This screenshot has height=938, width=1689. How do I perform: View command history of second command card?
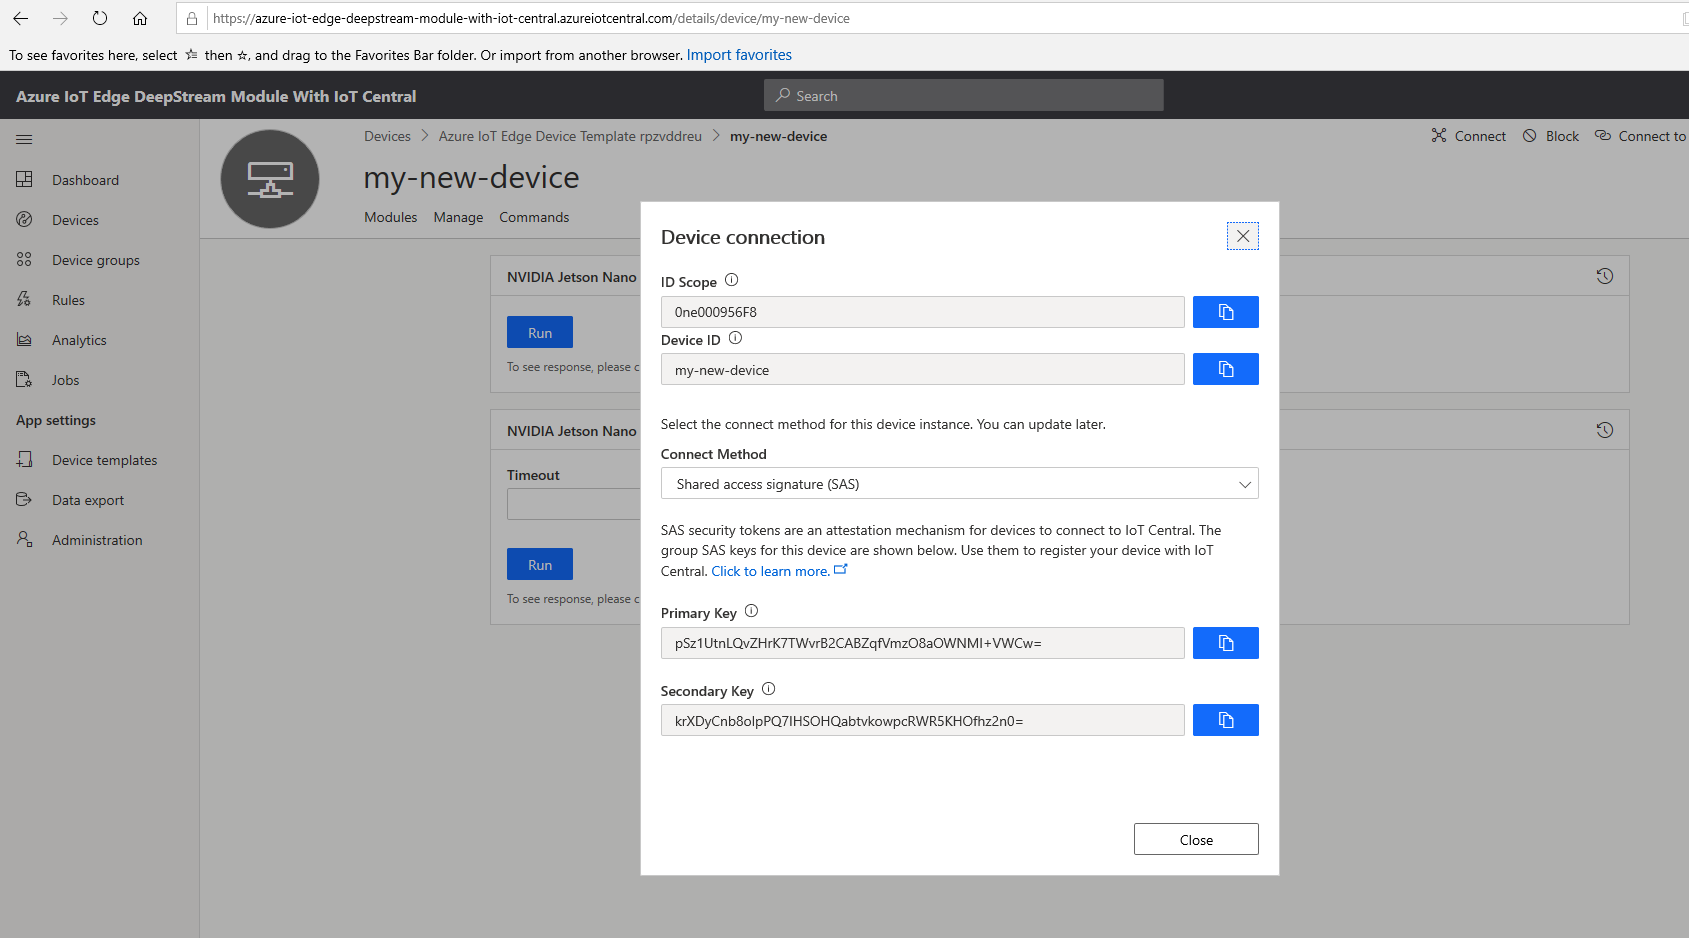[x=1605, y=430]
